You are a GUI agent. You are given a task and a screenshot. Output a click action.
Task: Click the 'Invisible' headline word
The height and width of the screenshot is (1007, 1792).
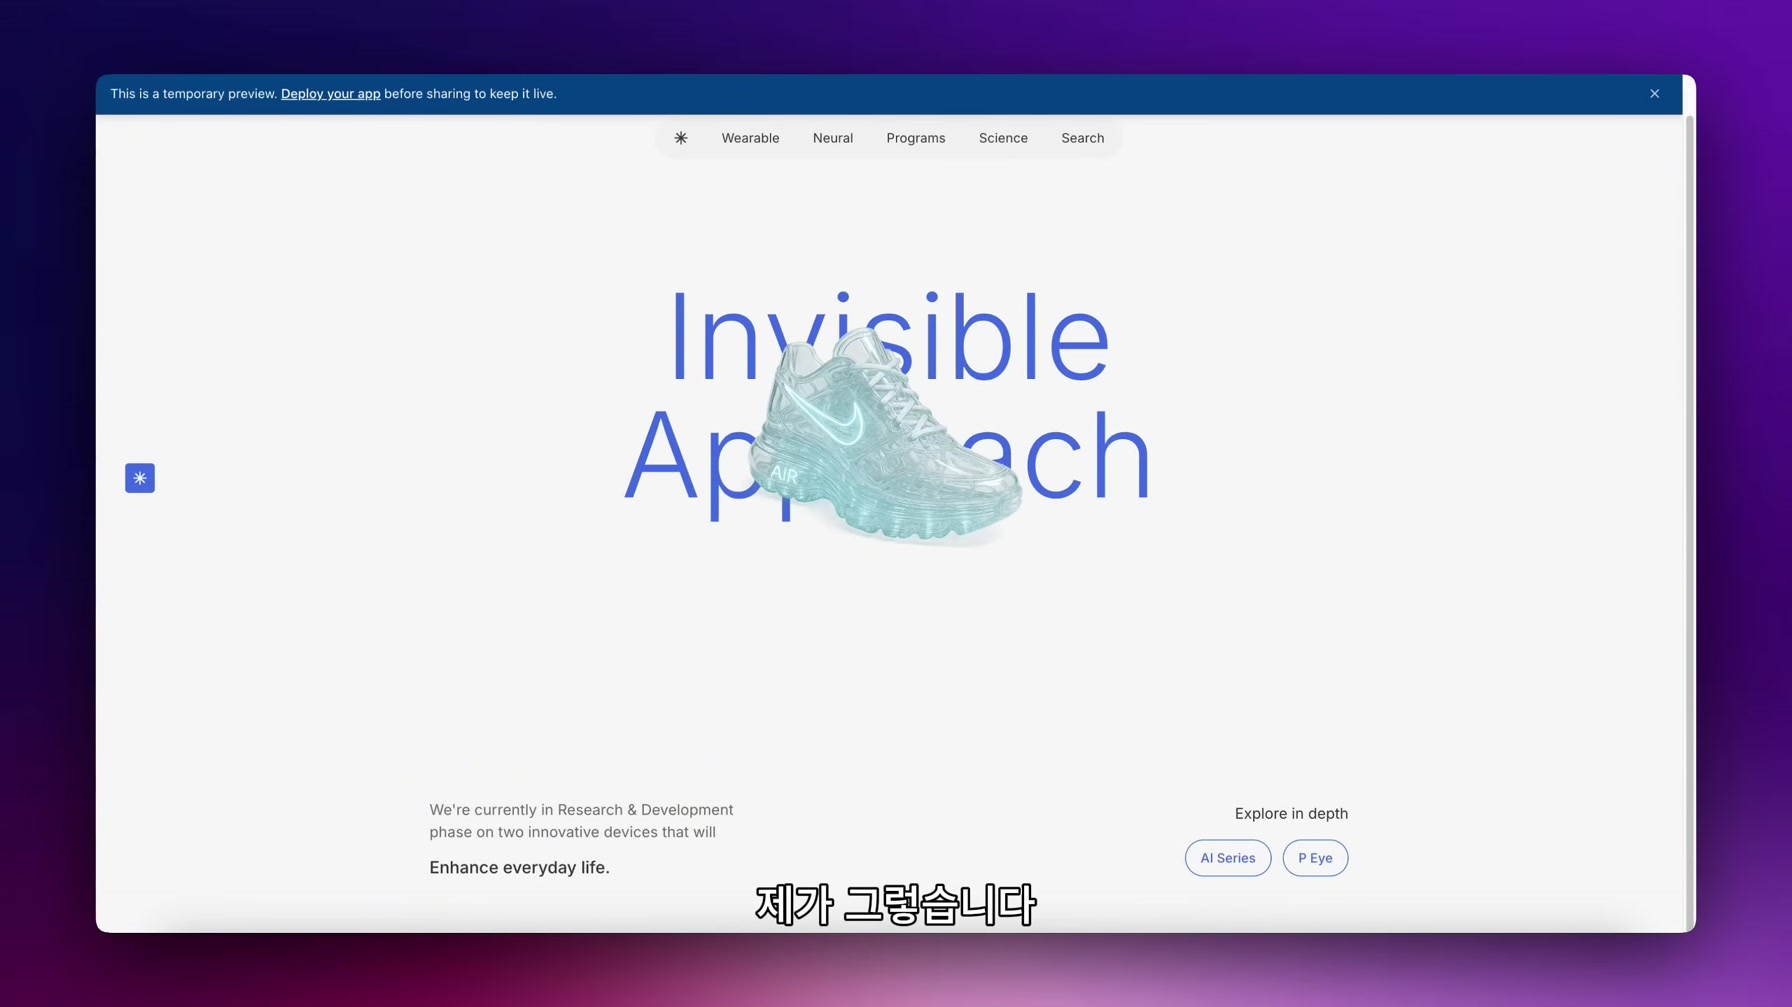click(x=888, y=337)
